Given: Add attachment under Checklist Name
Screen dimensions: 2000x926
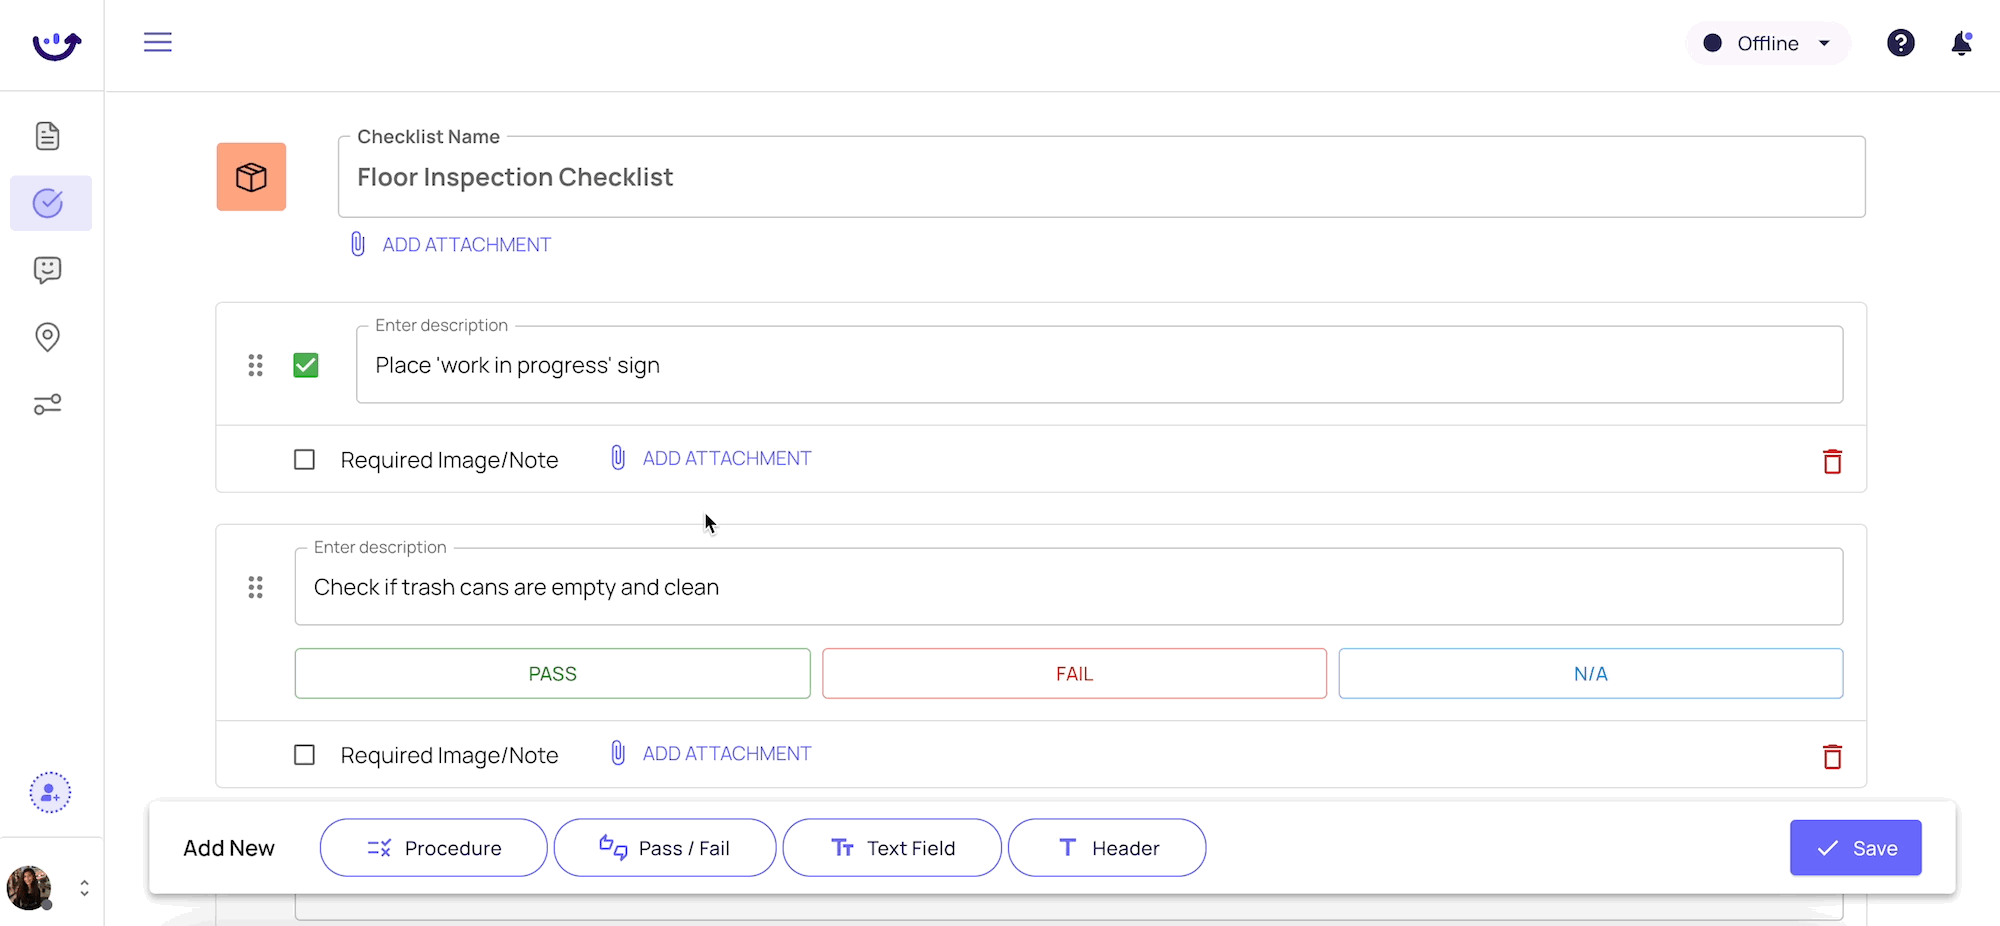Looking at the screenshot, I should coord(466,245).
